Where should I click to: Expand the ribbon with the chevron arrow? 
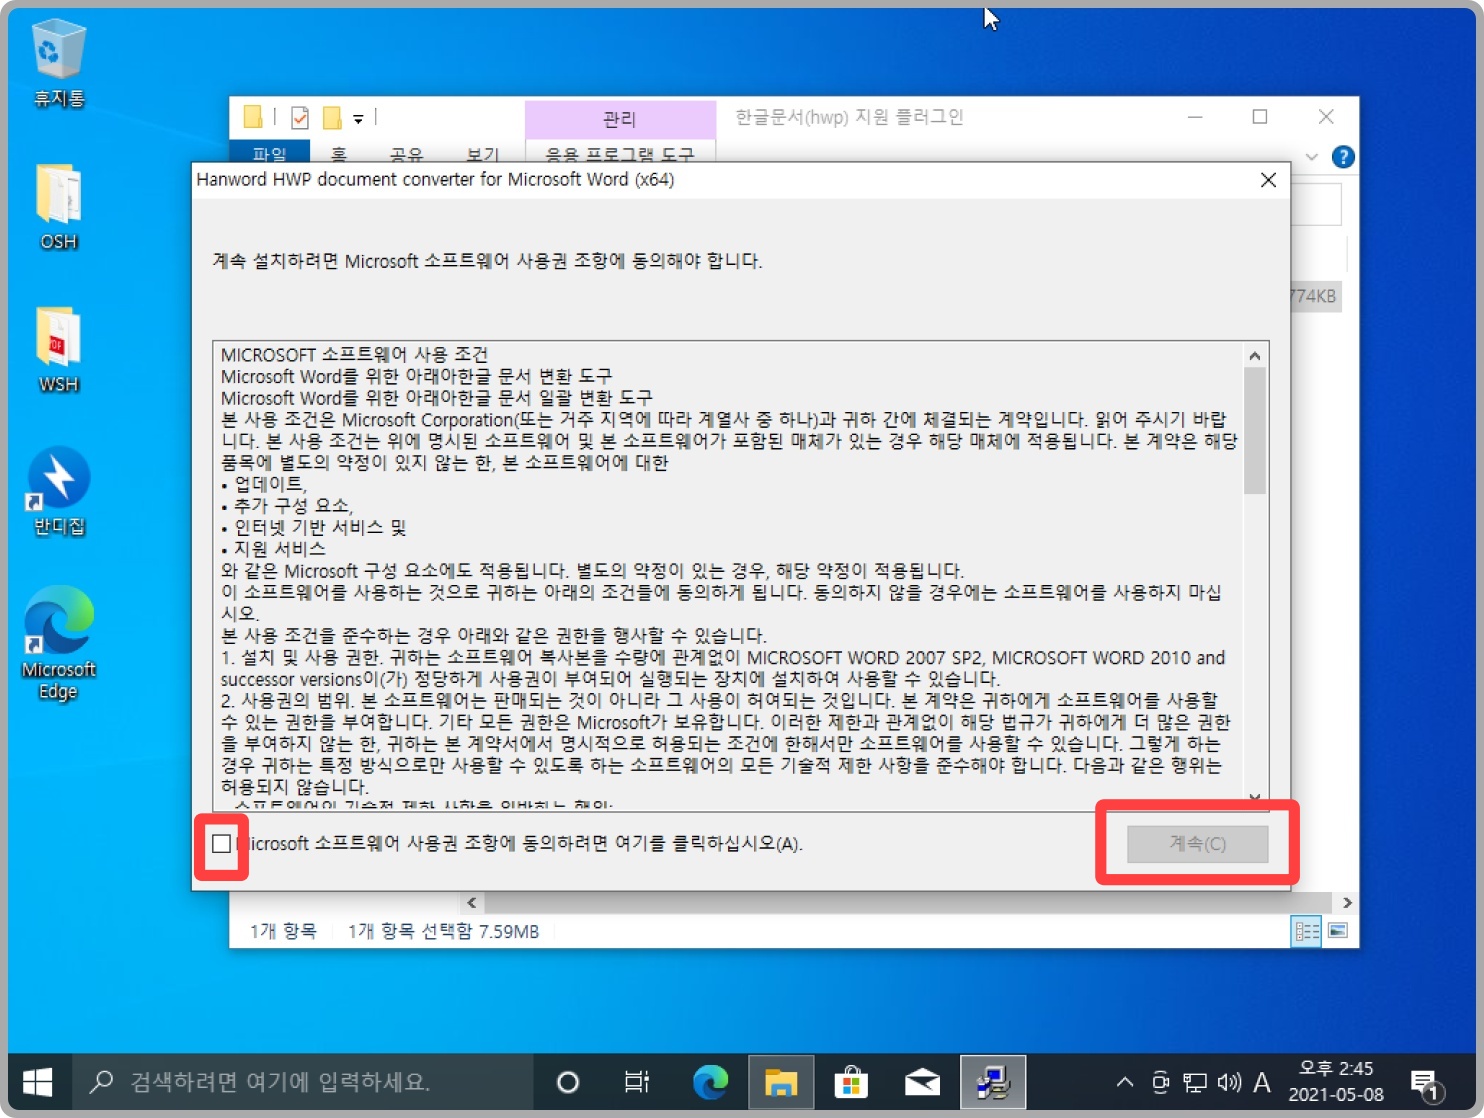click(x=1311, y=157)
